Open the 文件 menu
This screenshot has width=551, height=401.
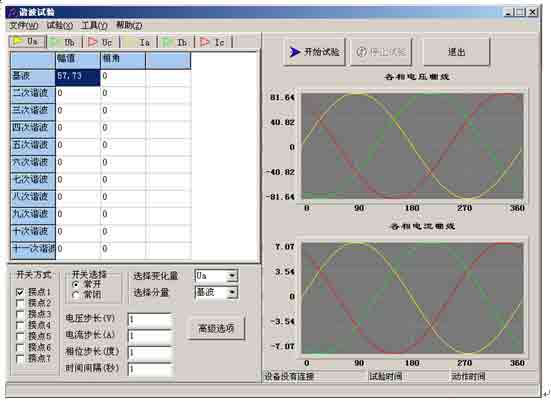coord(24,25)
